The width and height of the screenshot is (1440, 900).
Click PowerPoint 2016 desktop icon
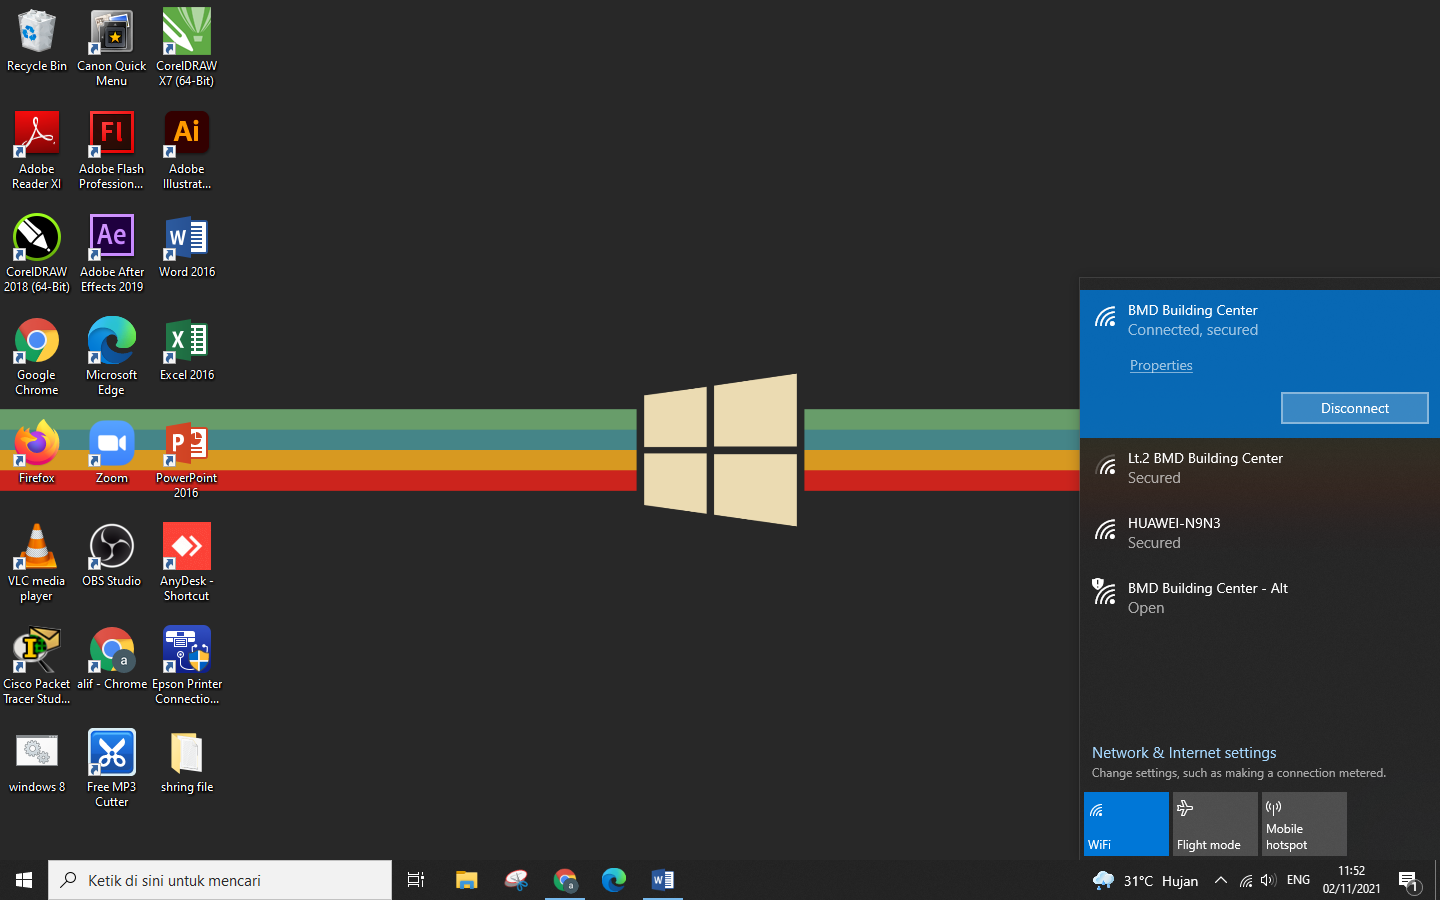[187, 460]
